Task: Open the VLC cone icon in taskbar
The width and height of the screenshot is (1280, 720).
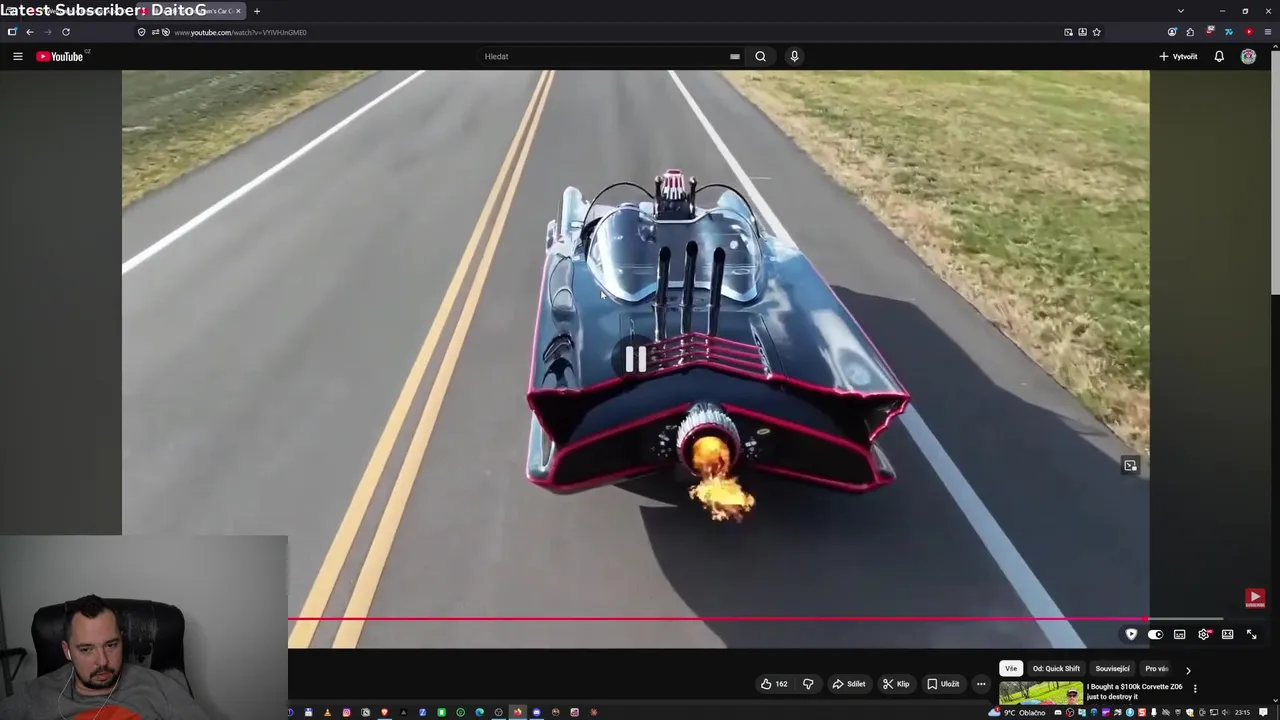Action: pos(328,712)
